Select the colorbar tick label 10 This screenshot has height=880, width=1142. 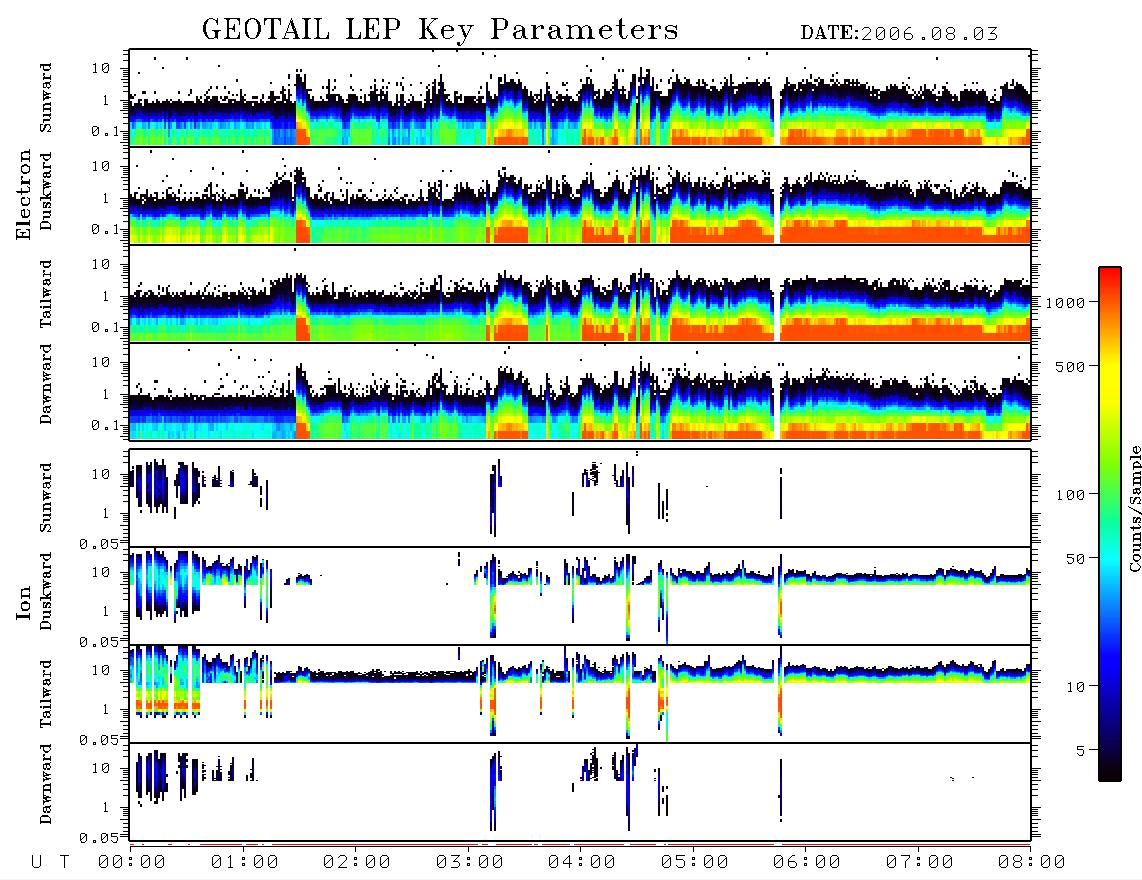(1075, 687)
